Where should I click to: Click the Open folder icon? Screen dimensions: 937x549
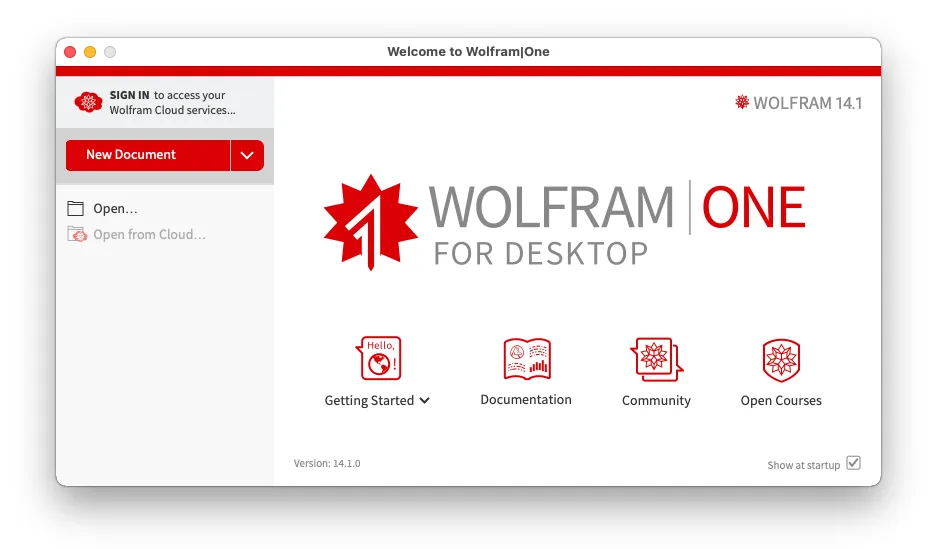click(75, 208)
